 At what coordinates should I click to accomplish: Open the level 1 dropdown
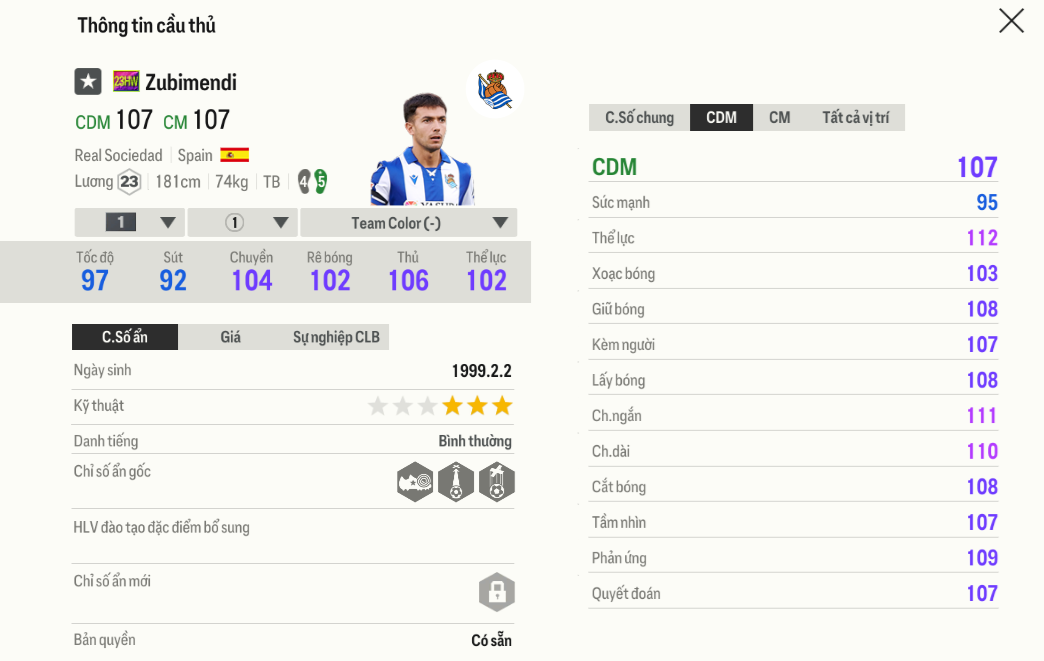click(129, 222)
